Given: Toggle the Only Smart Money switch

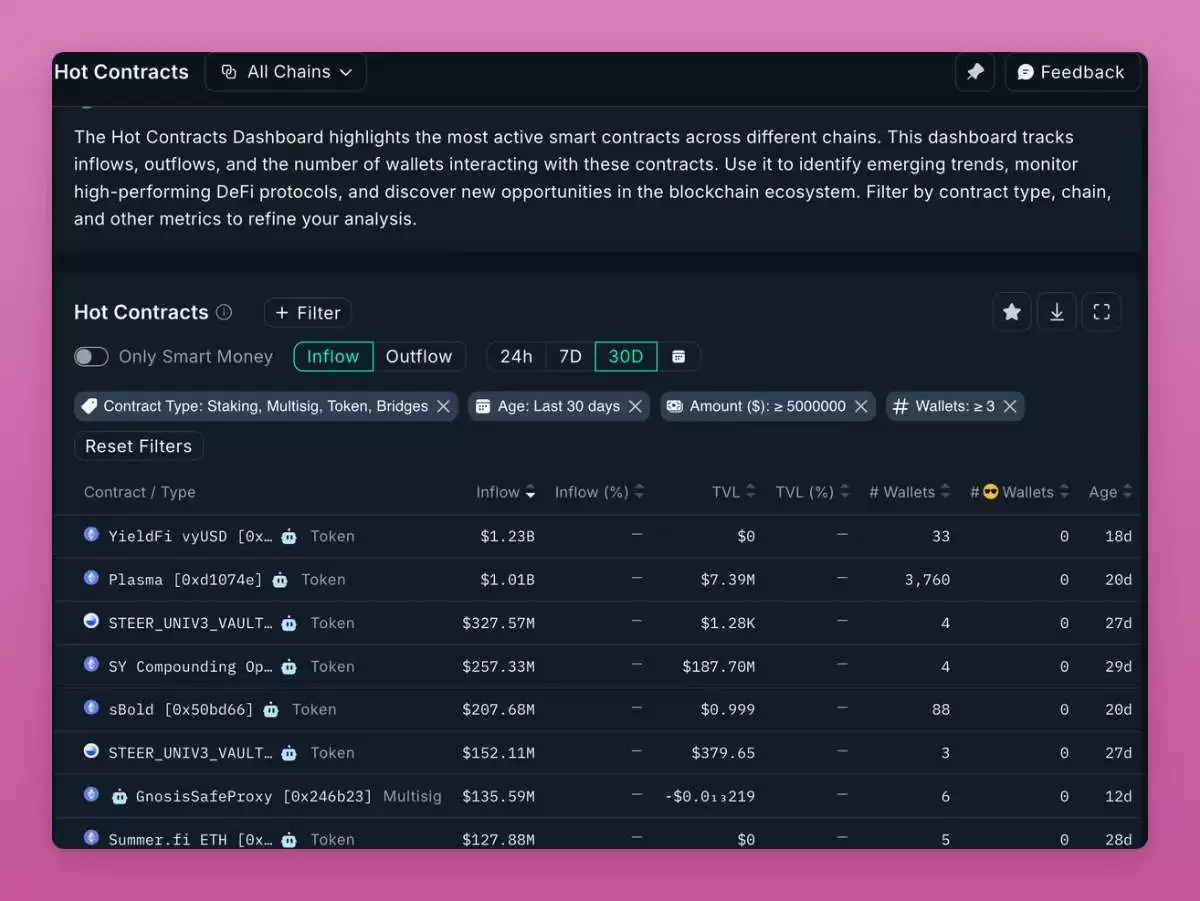Looking at the screenshot, I should pos(91,357).
